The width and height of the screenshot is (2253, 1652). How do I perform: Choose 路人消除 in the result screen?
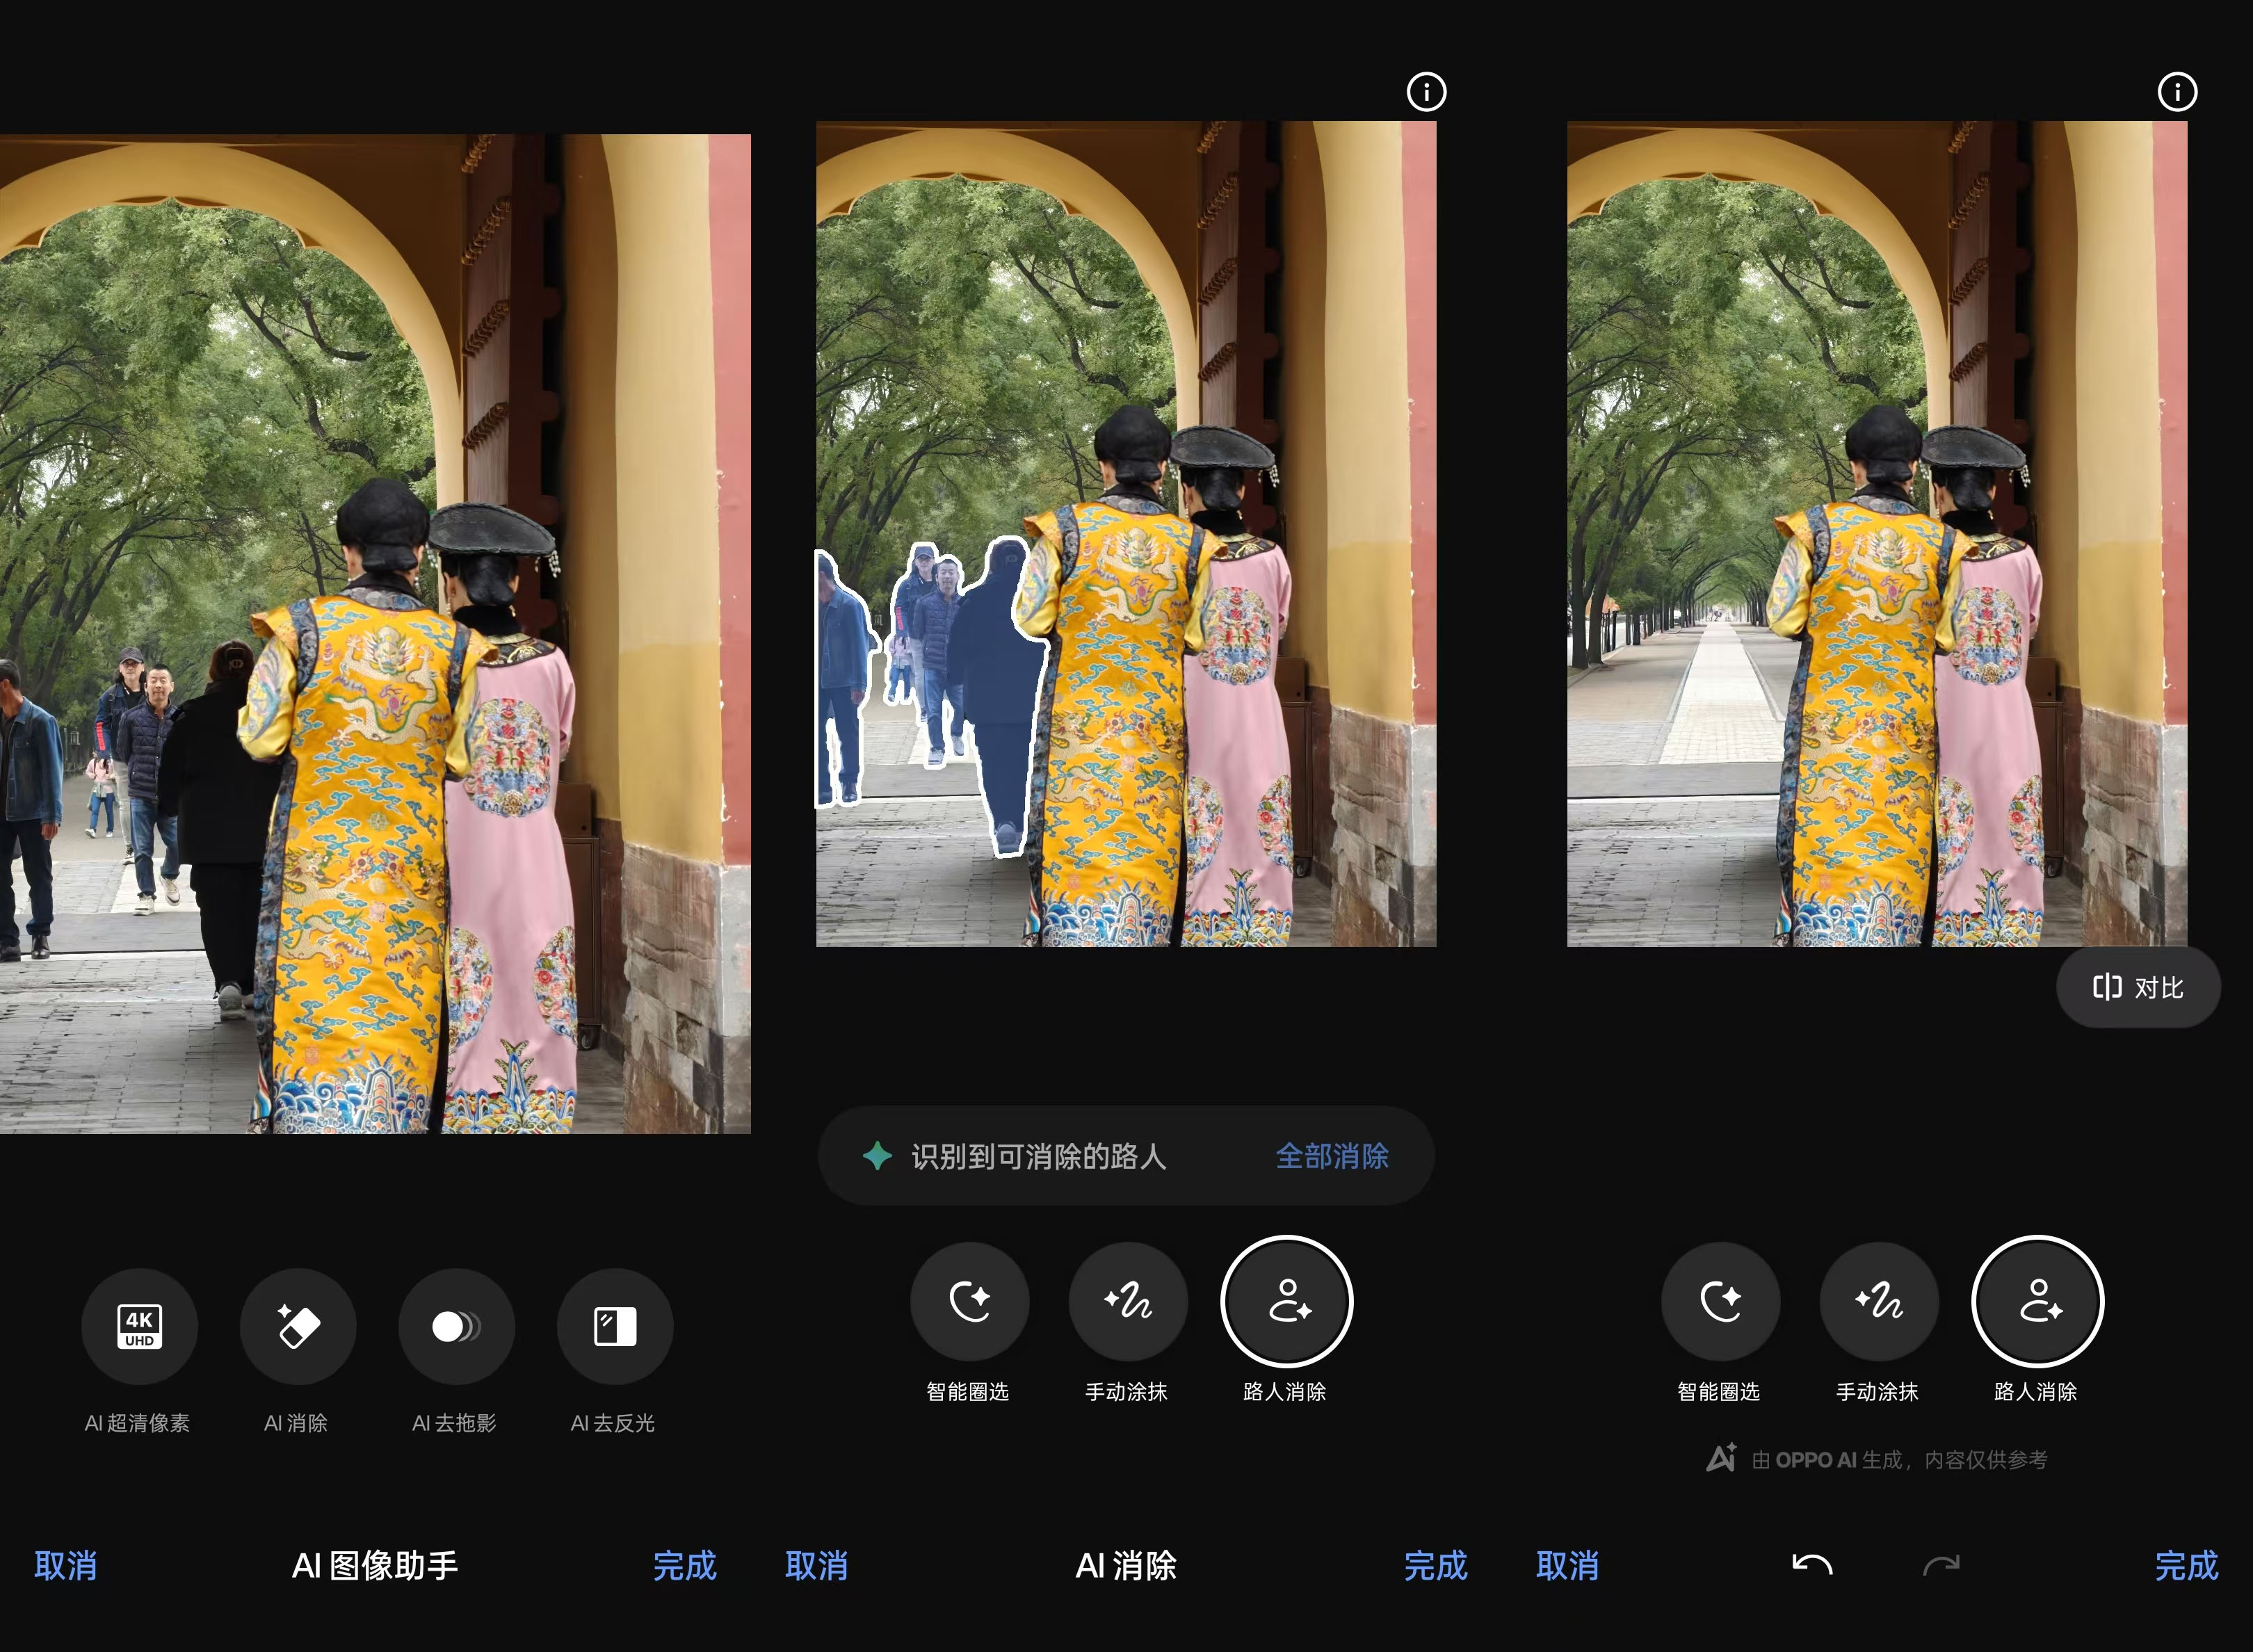[2038, 1301]
